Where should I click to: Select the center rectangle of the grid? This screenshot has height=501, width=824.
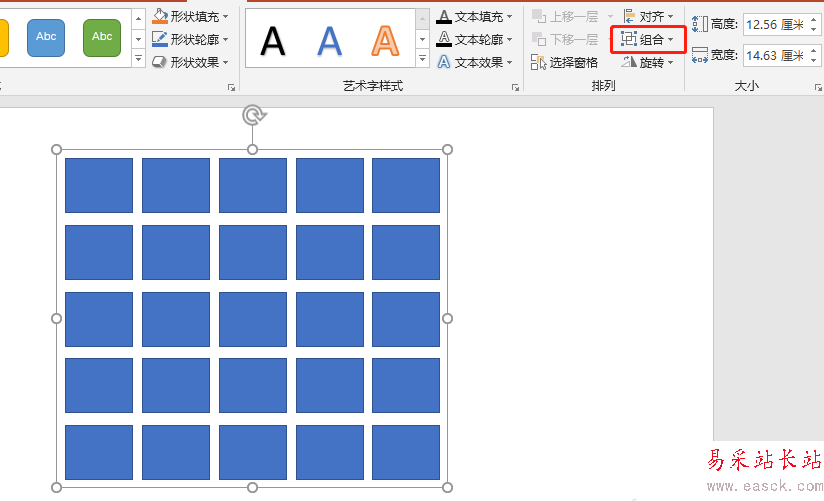click(253, 319)
